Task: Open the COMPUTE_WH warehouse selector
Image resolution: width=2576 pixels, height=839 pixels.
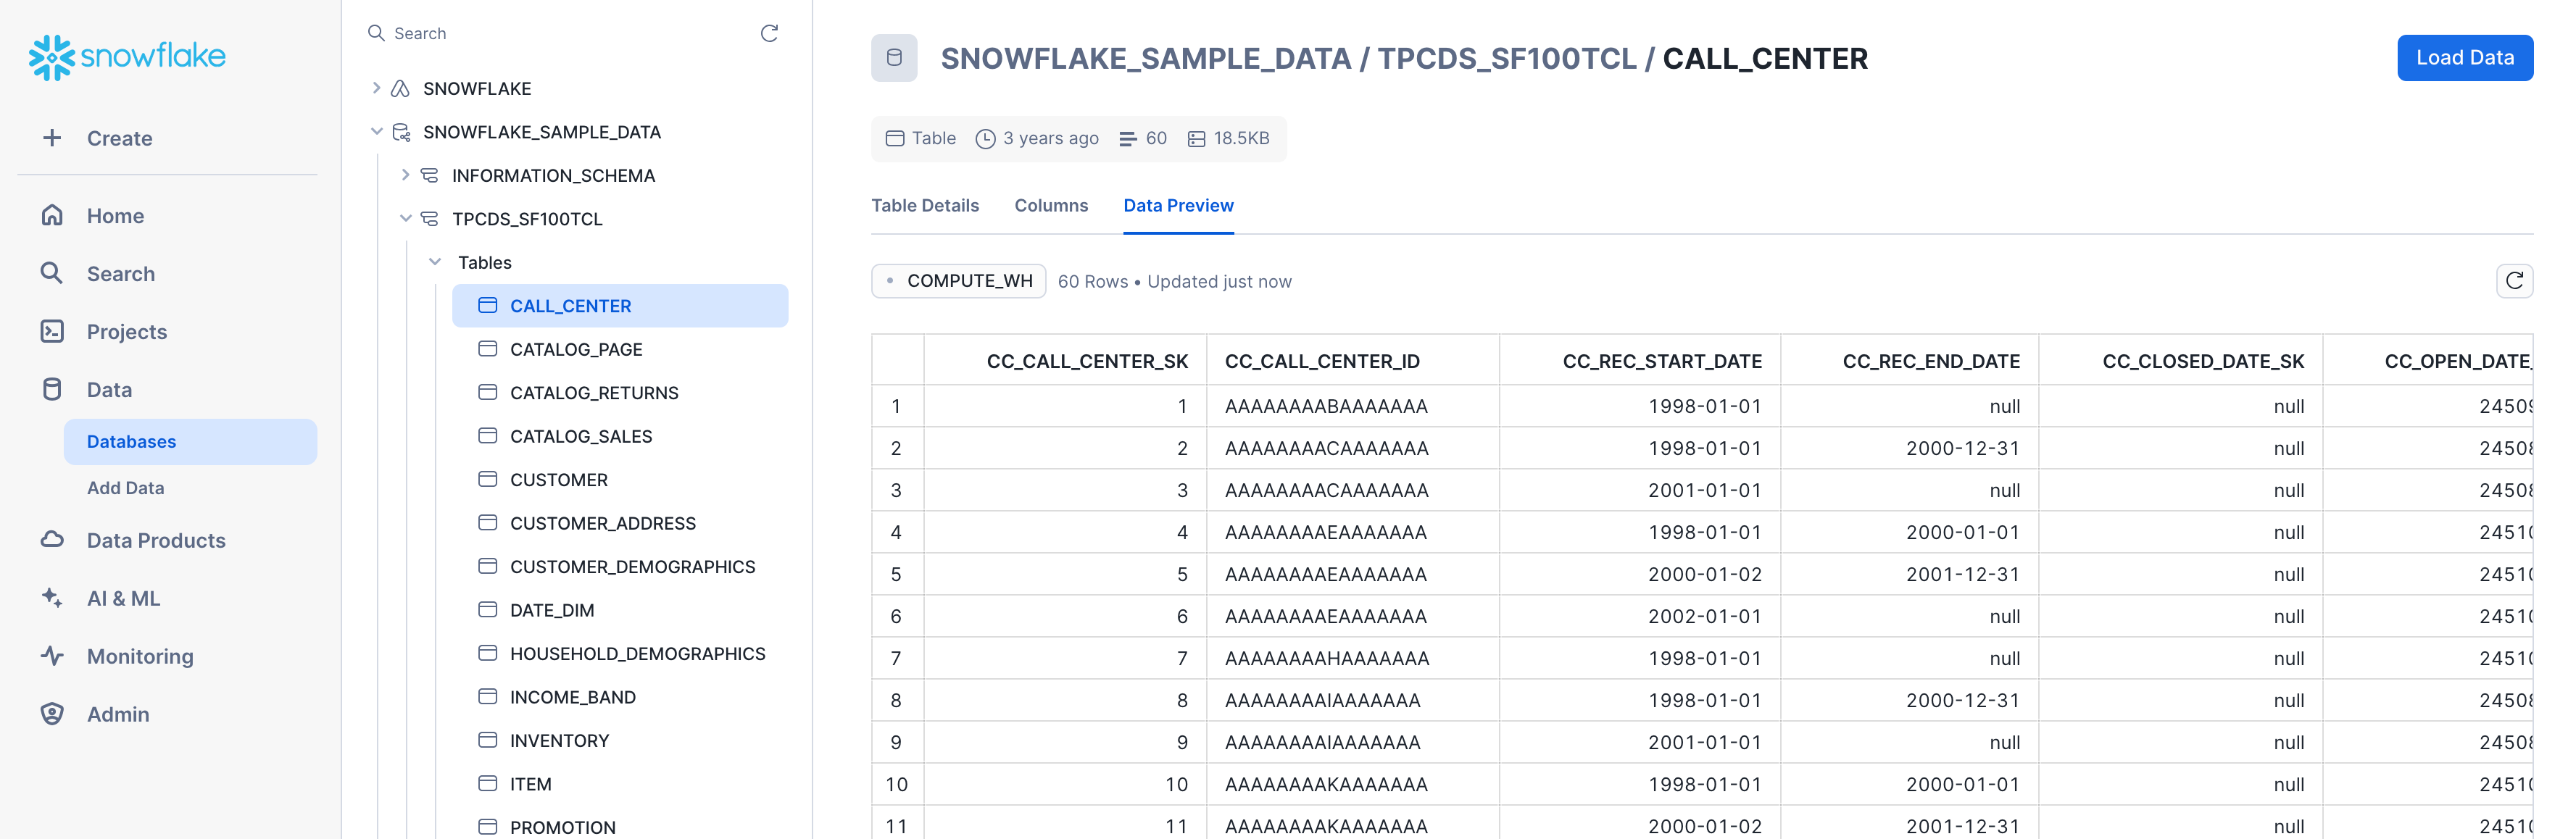Action: [958, 281]
